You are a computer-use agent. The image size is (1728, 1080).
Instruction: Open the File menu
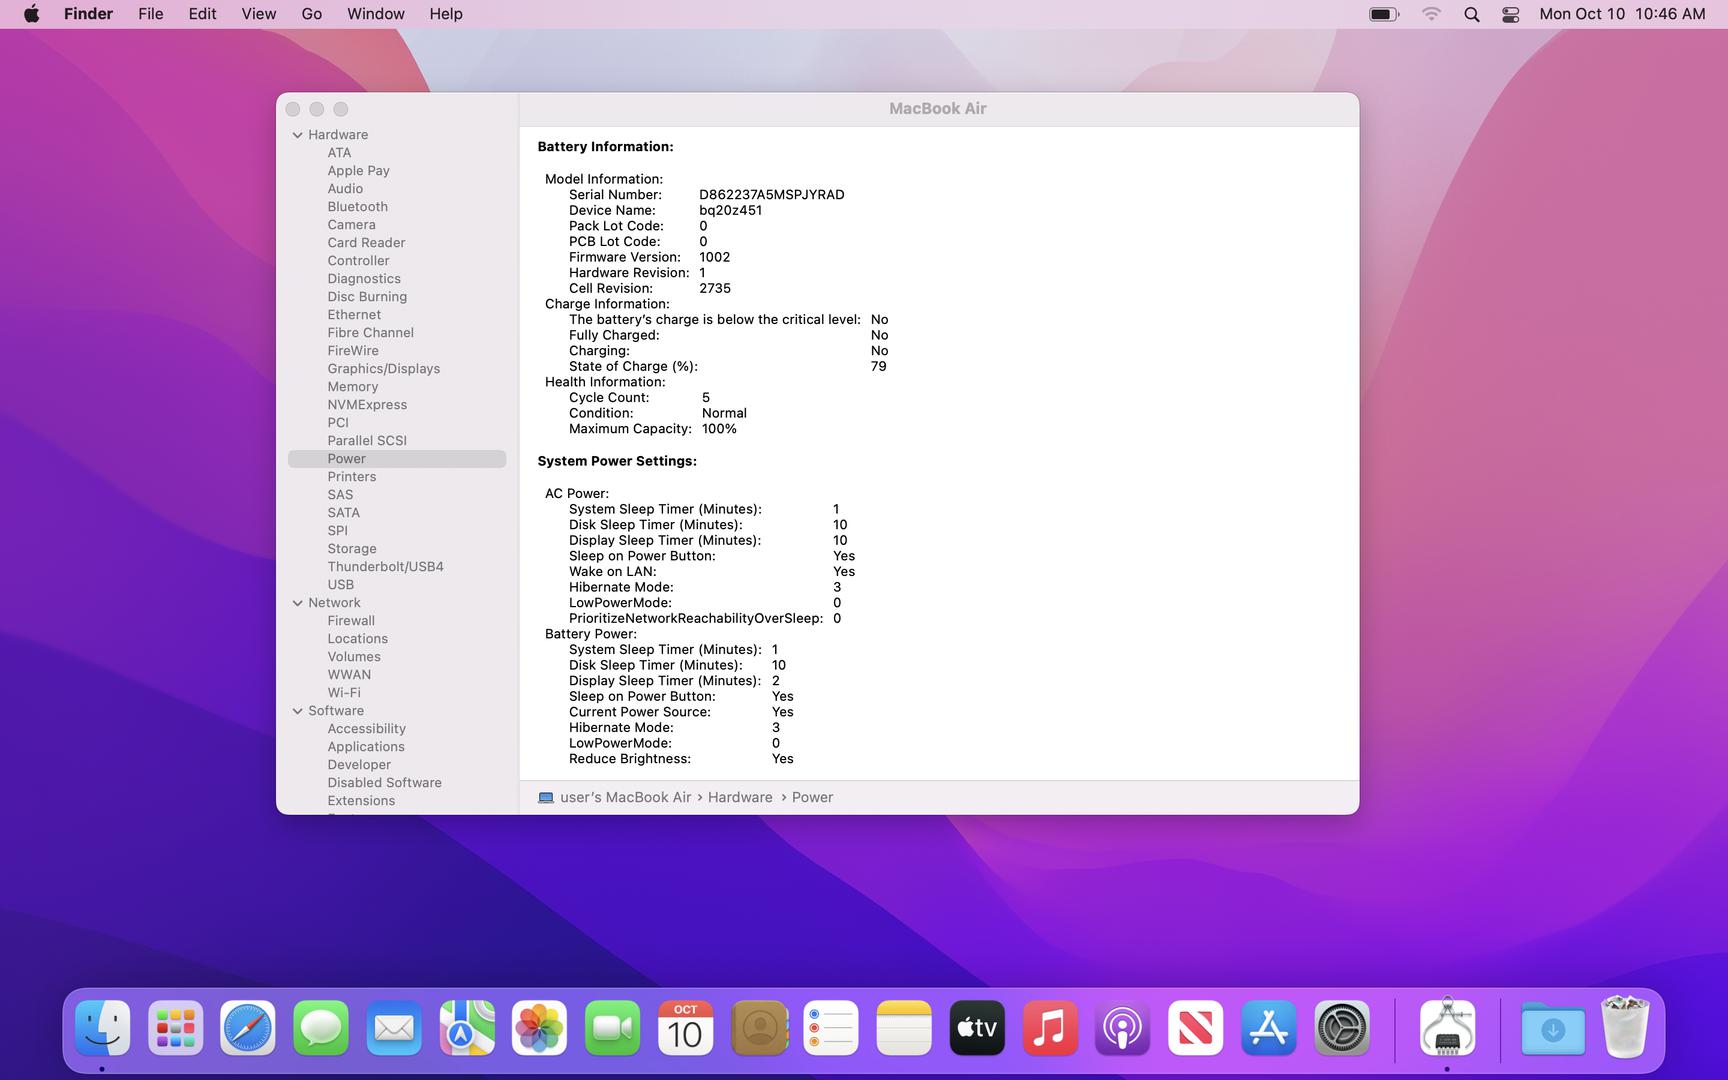(x=151, y=14)
